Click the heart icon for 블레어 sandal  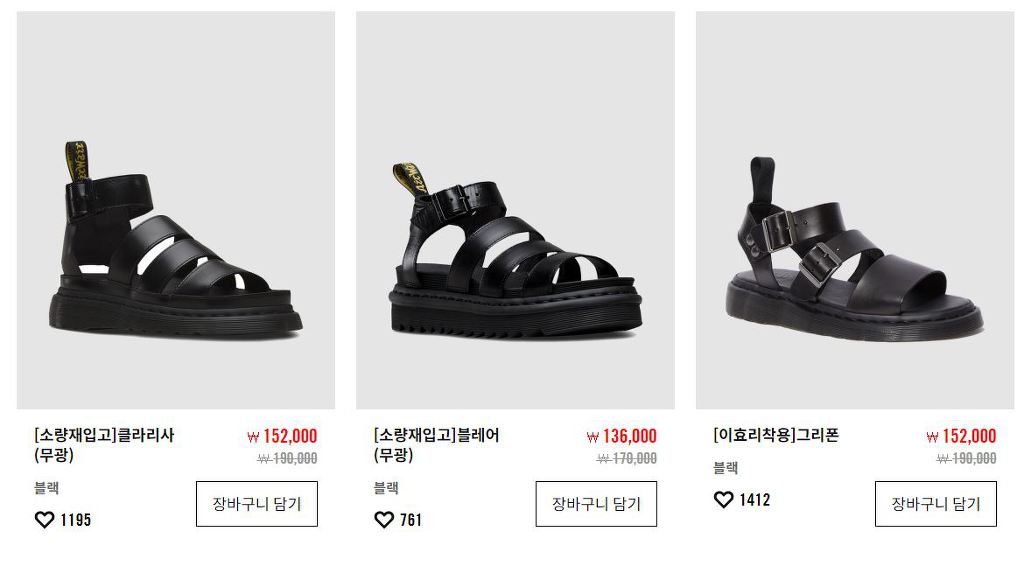pyautogui.click(x=384, y=520)
